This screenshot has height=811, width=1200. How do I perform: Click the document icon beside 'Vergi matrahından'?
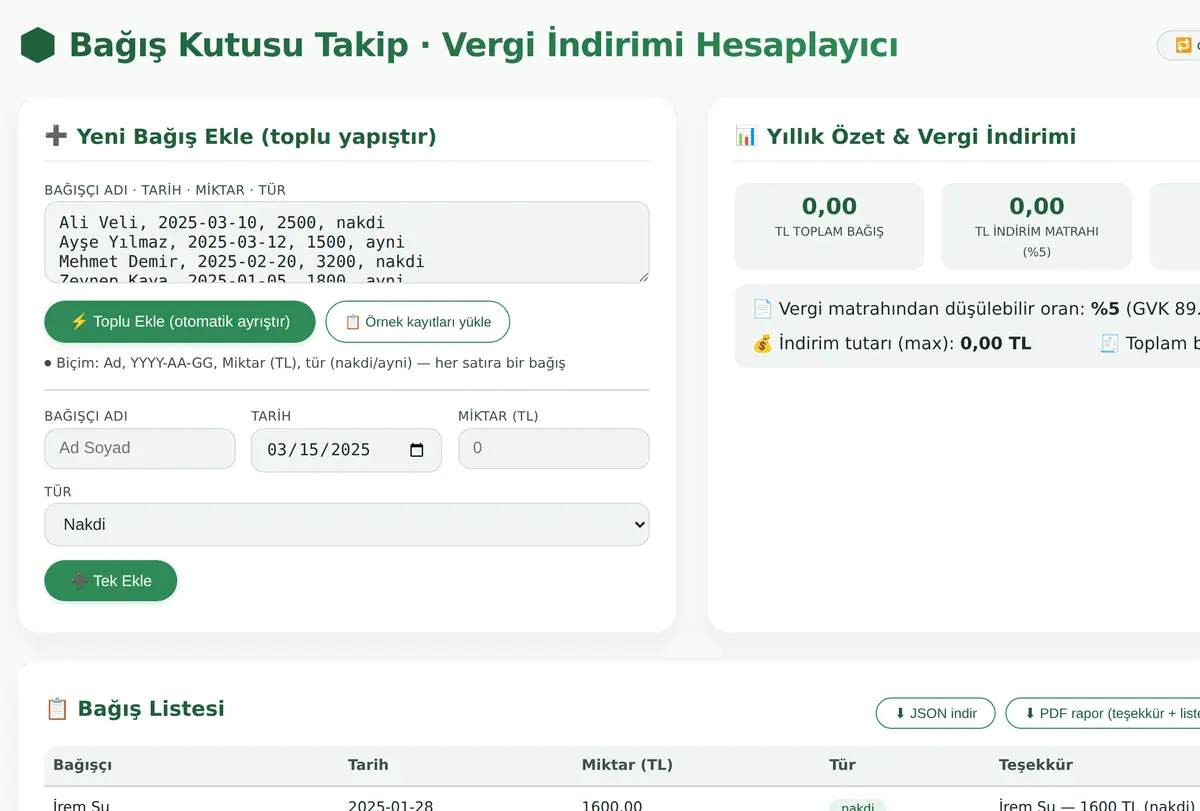pos(762,309)
